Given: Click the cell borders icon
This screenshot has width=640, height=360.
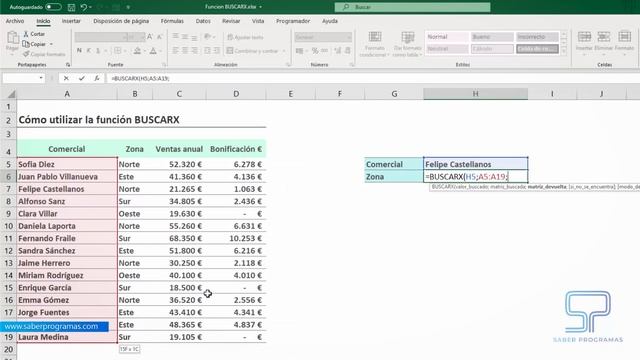Looking at the screenshot, I should pos(118,51).
